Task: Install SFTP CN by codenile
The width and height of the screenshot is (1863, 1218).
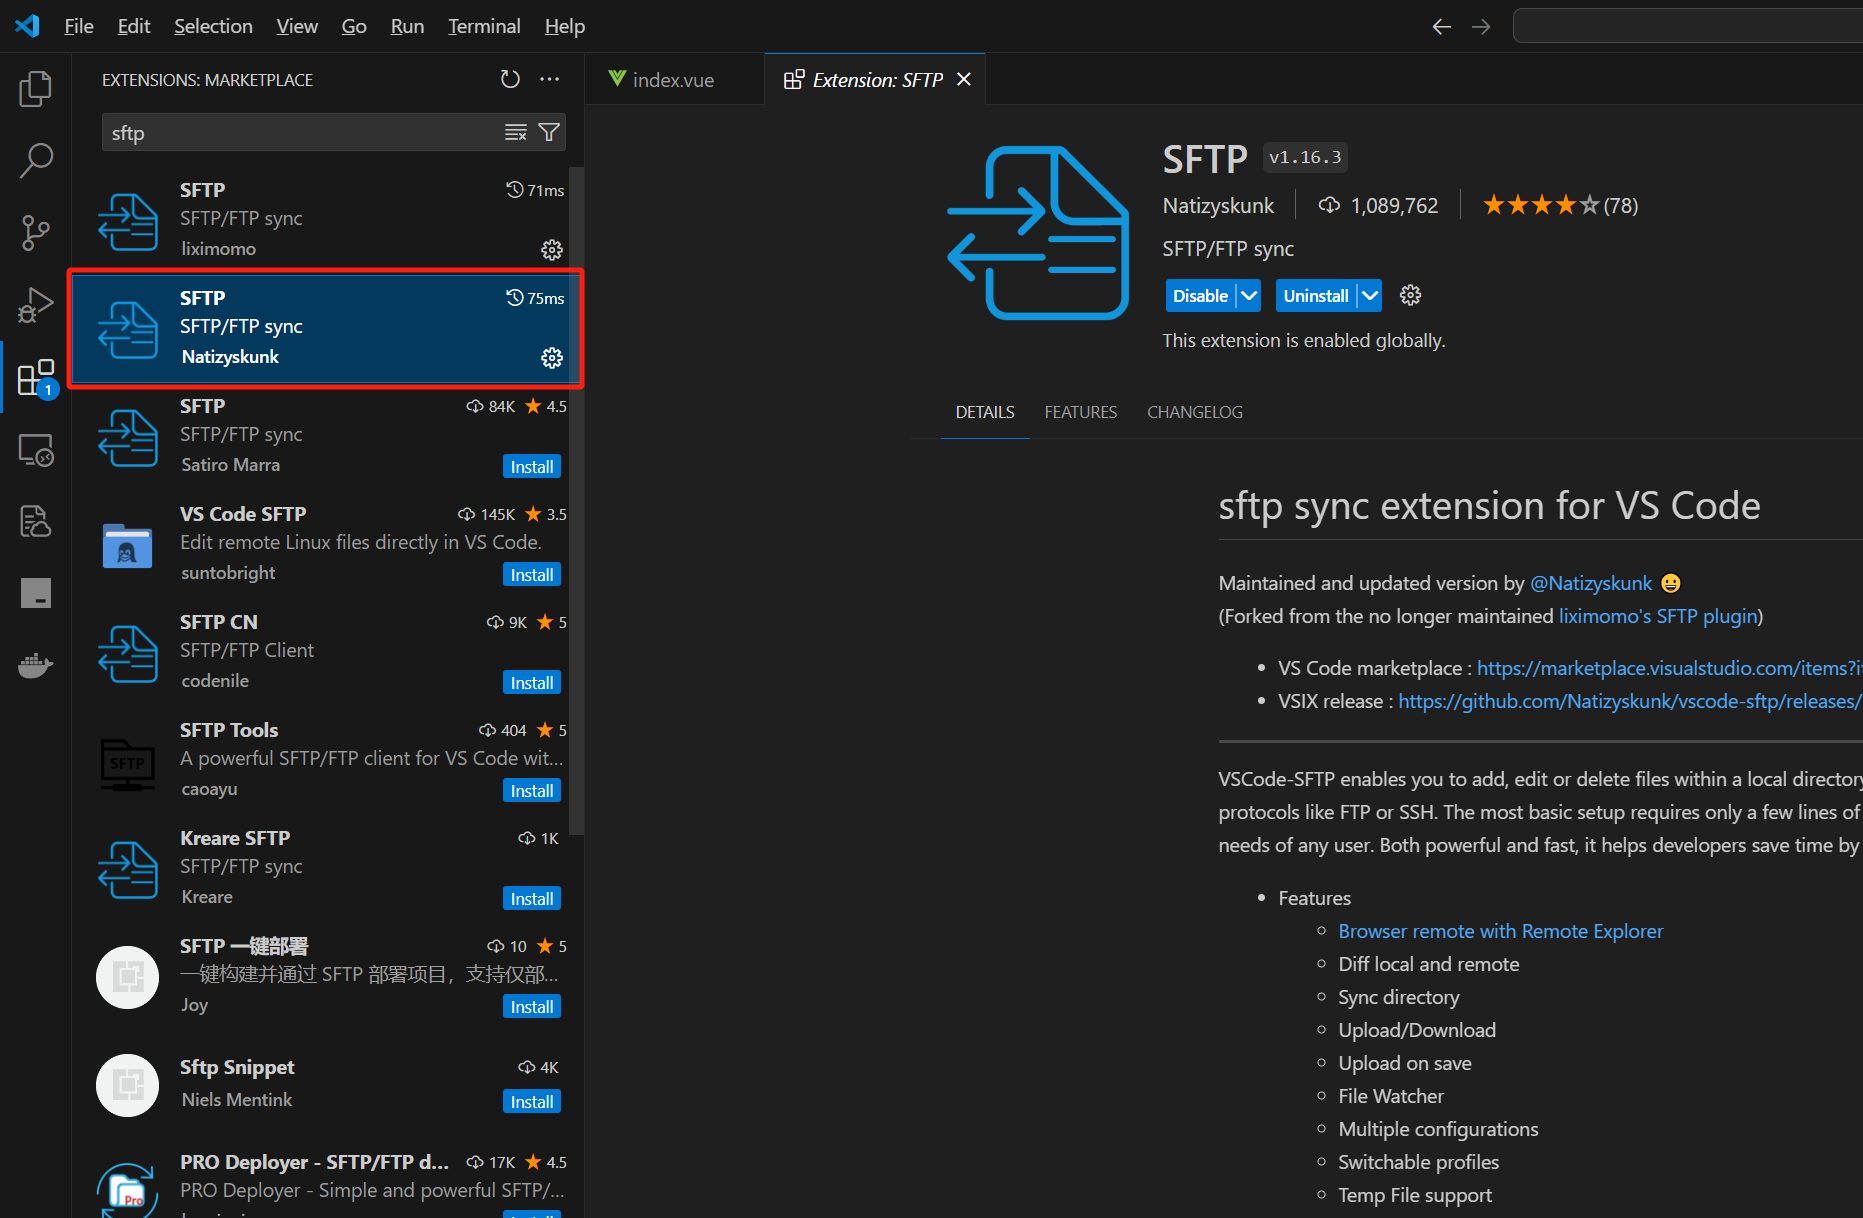Action: pyautogui.click(x=532, y=682)
